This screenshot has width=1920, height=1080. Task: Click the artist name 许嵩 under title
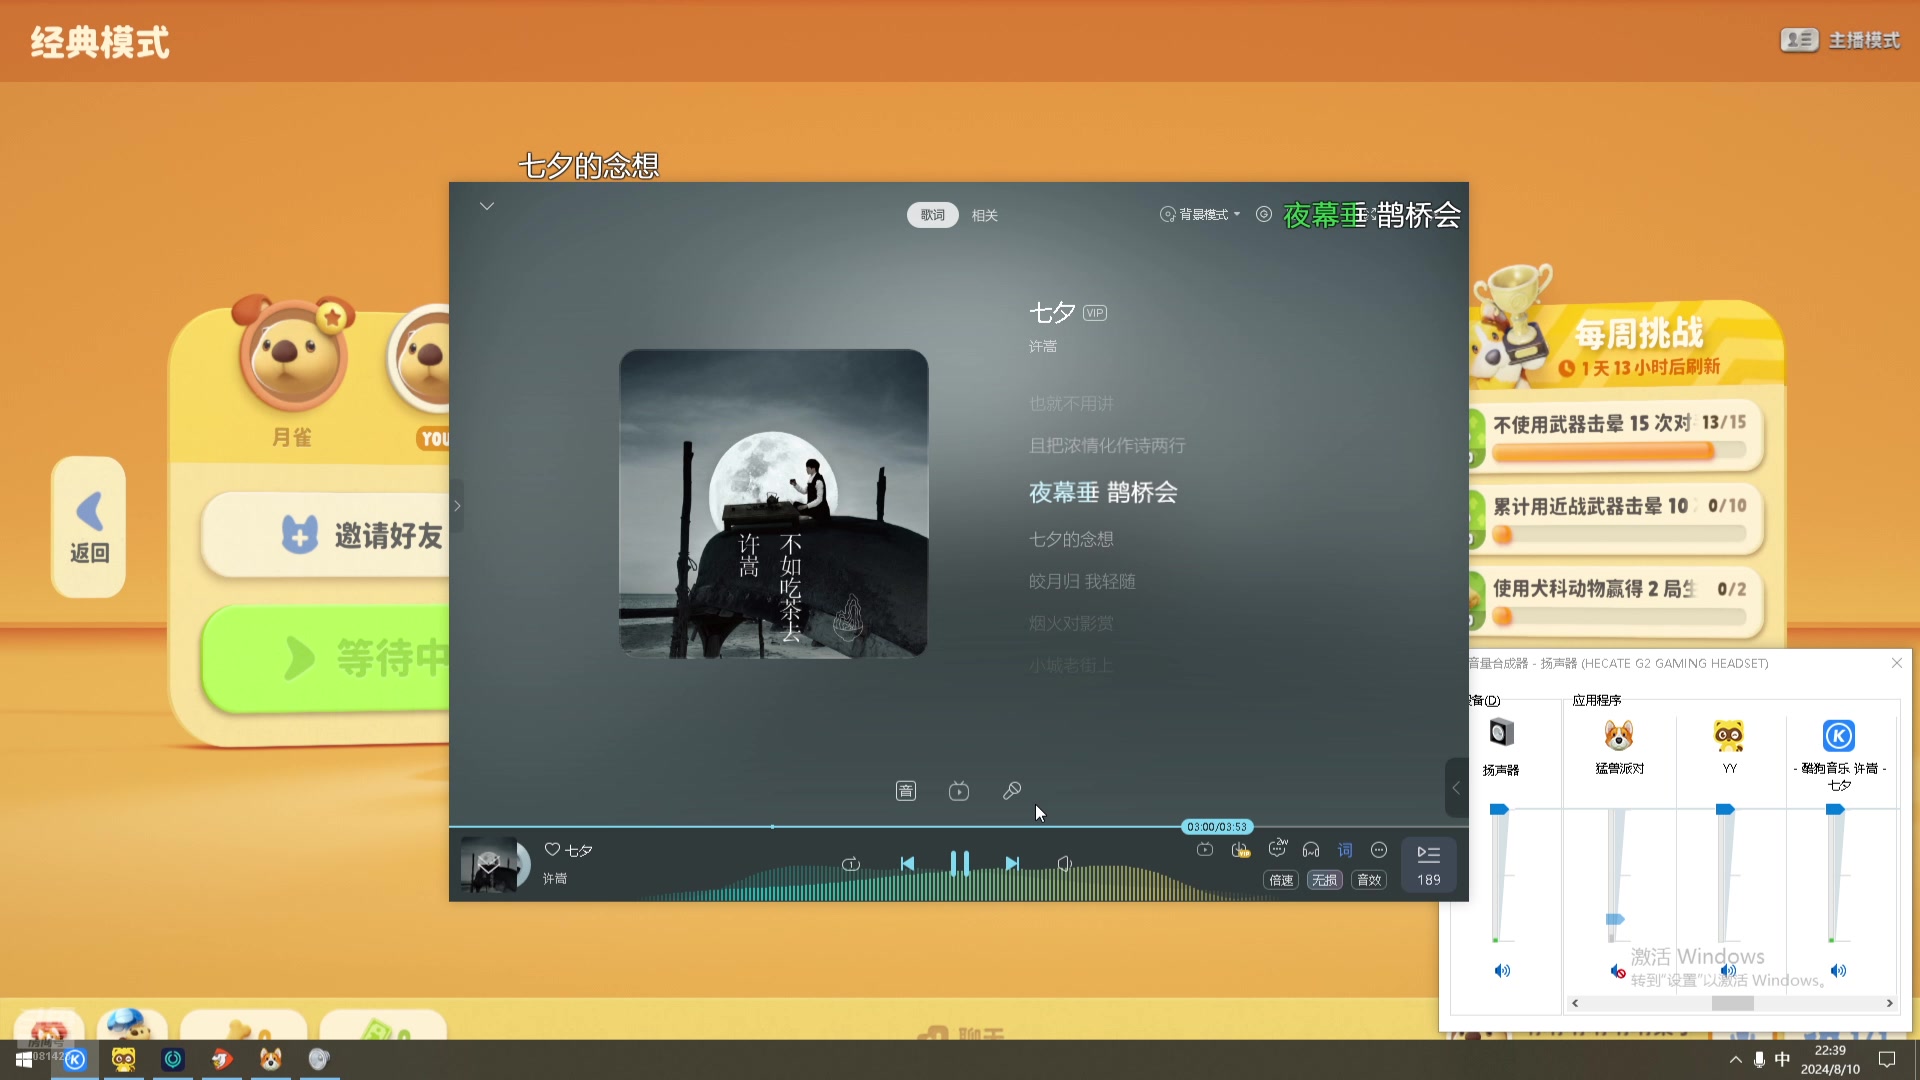click(1043, 346)
